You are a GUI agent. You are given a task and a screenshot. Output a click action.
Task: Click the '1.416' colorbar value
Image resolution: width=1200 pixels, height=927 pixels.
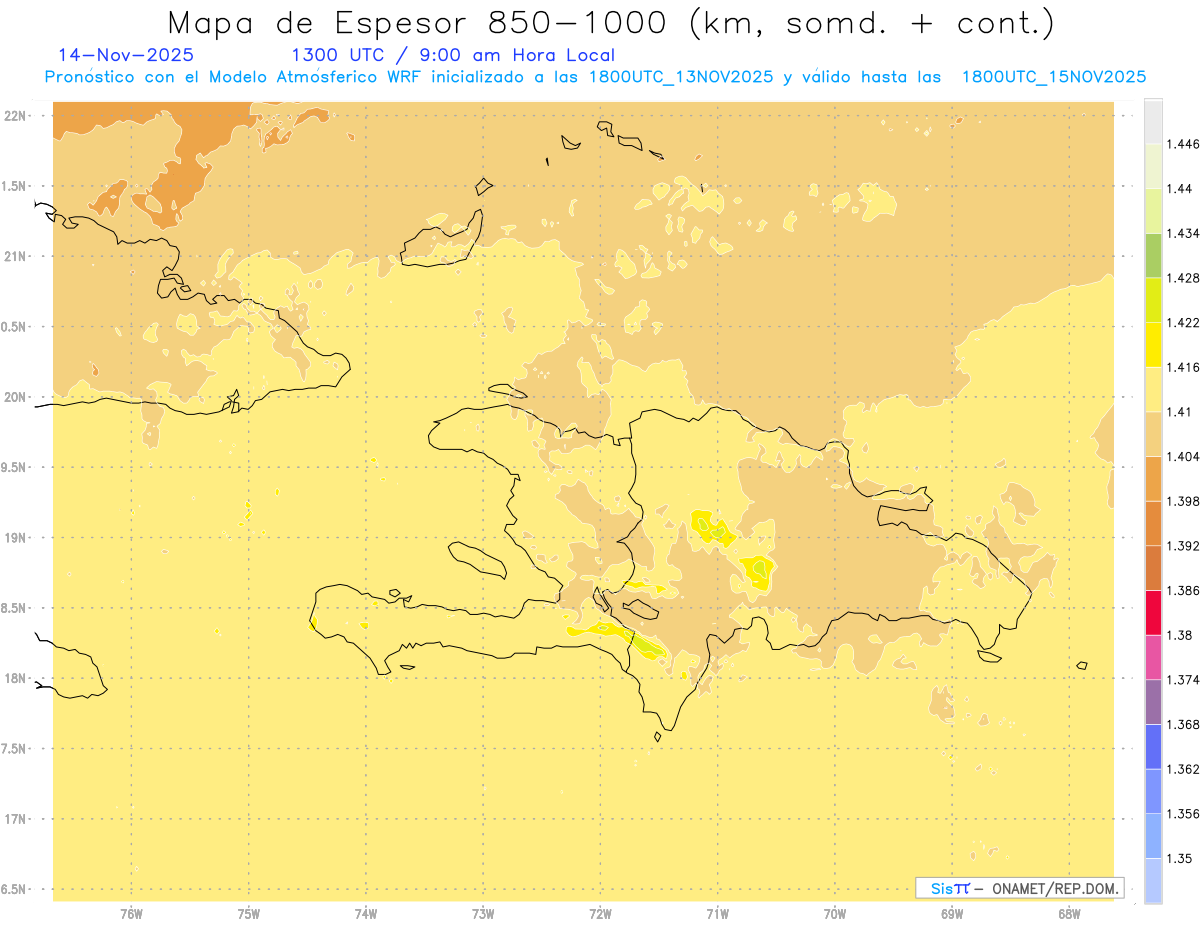[1185, 367]
